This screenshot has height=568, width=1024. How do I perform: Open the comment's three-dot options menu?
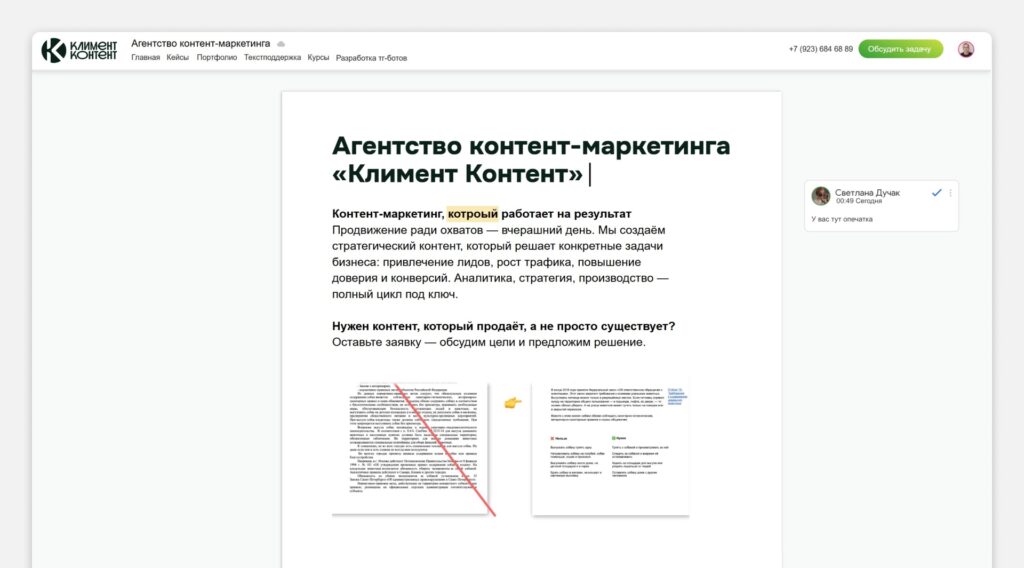(x=950, y=193)
